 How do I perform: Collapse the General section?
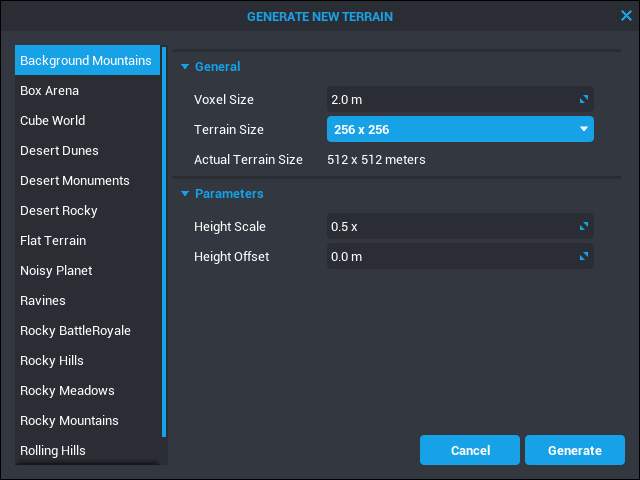[x=185, y=67]
